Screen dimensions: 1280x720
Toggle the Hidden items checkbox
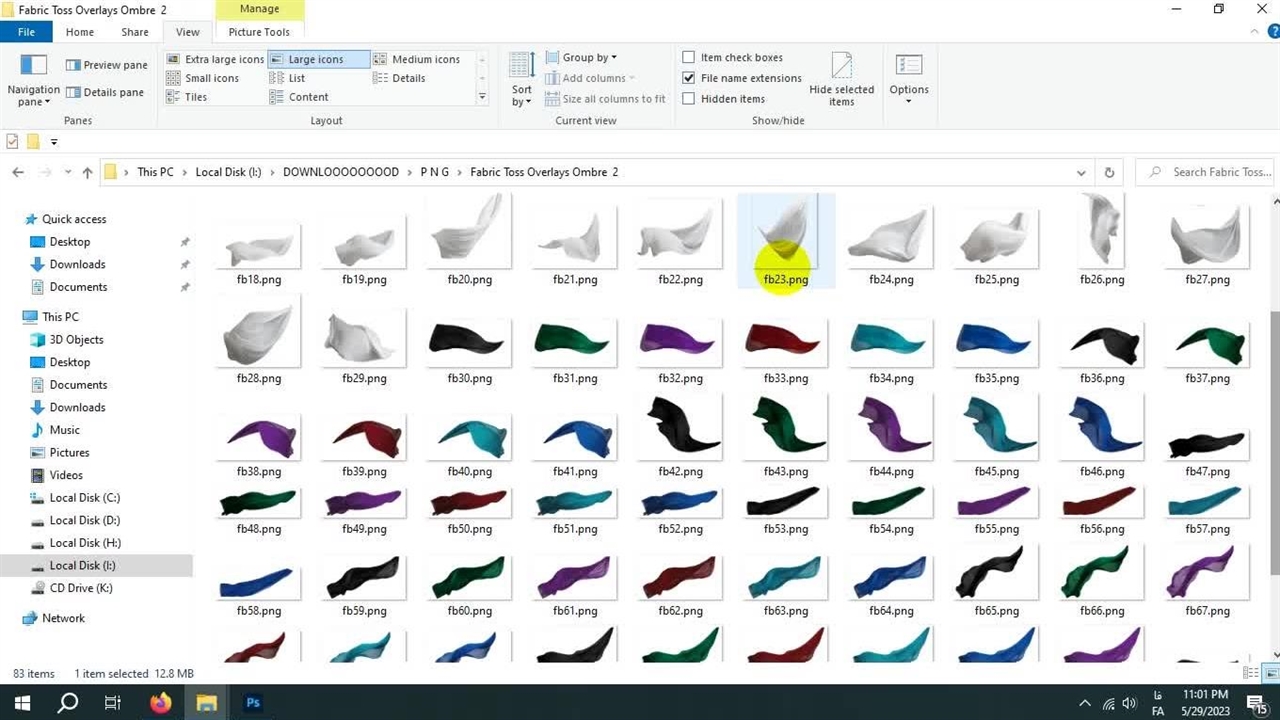click(x=688, y=99)
